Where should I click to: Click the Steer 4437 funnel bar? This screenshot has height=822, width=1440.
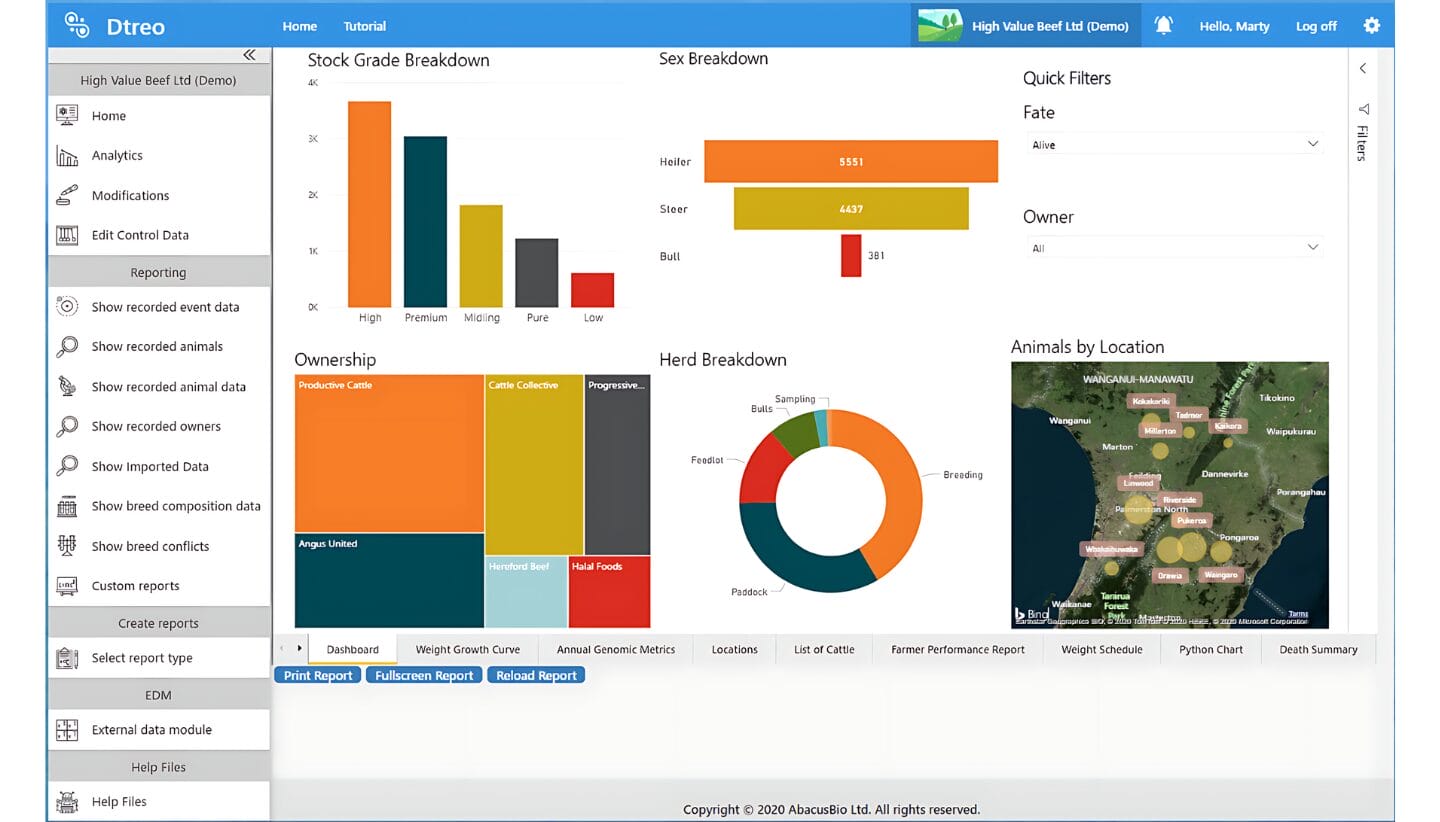coord(851,209)
